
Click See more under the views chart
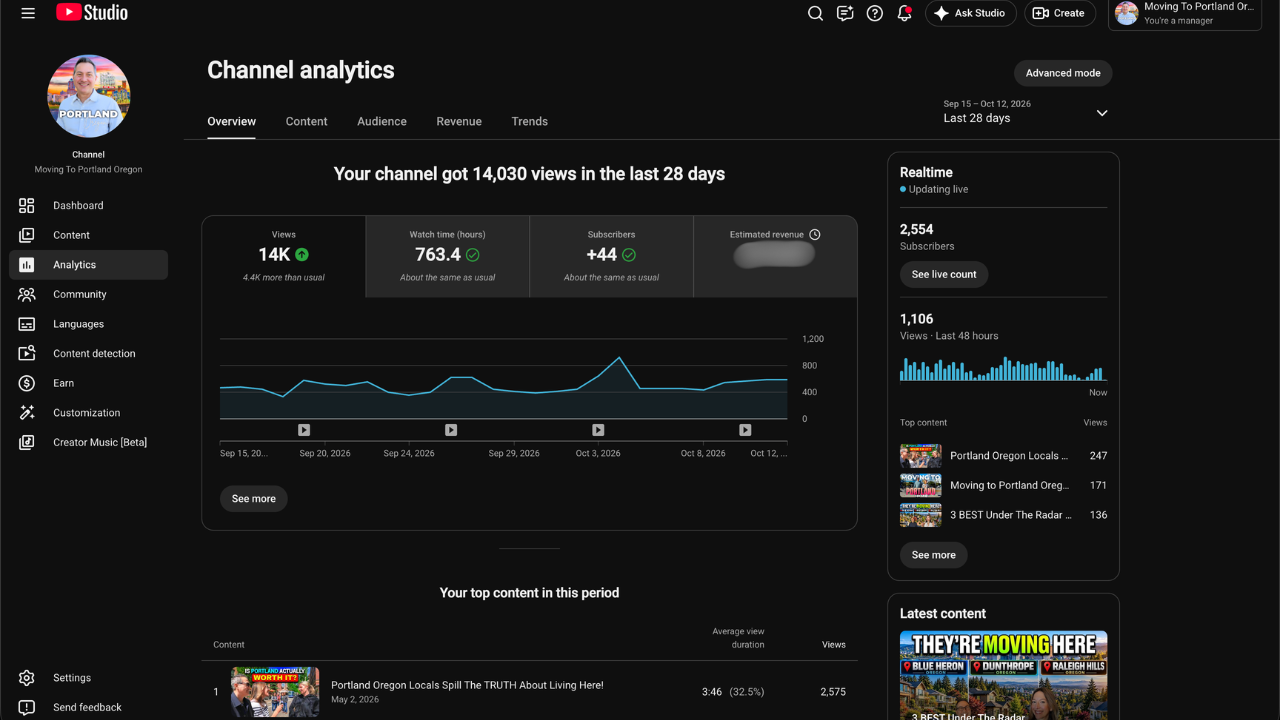click(x=254, y=499)
